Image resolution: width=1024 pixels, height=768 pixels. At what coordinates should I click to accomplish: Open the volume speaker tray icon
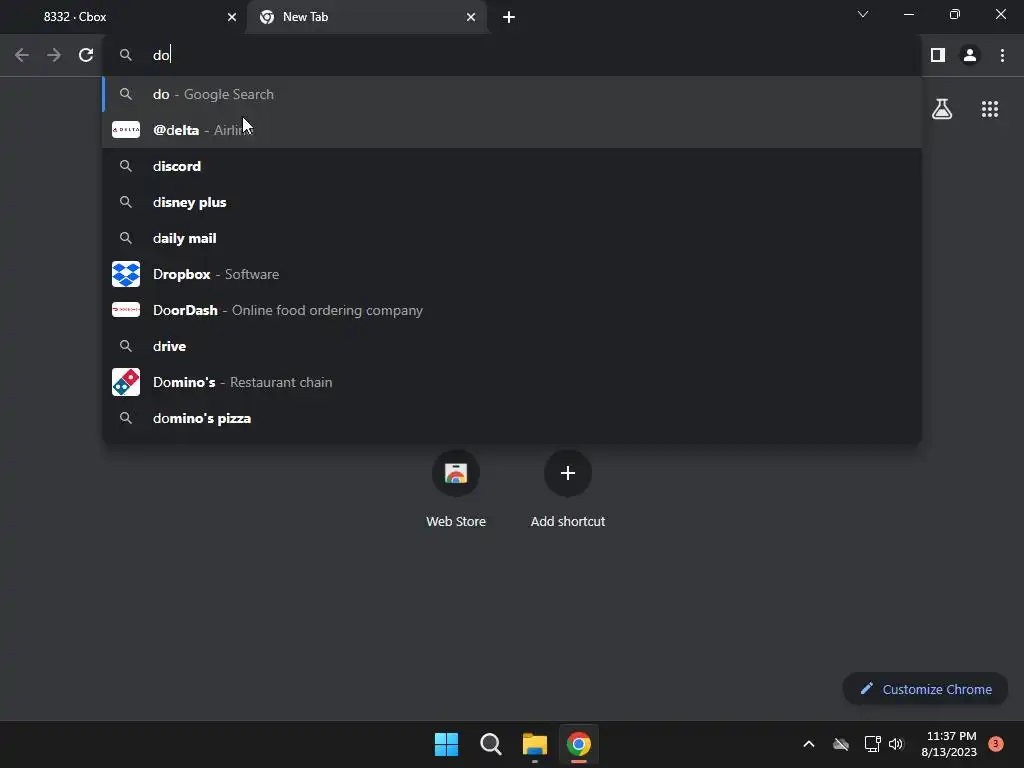click(x=896, y=744)
